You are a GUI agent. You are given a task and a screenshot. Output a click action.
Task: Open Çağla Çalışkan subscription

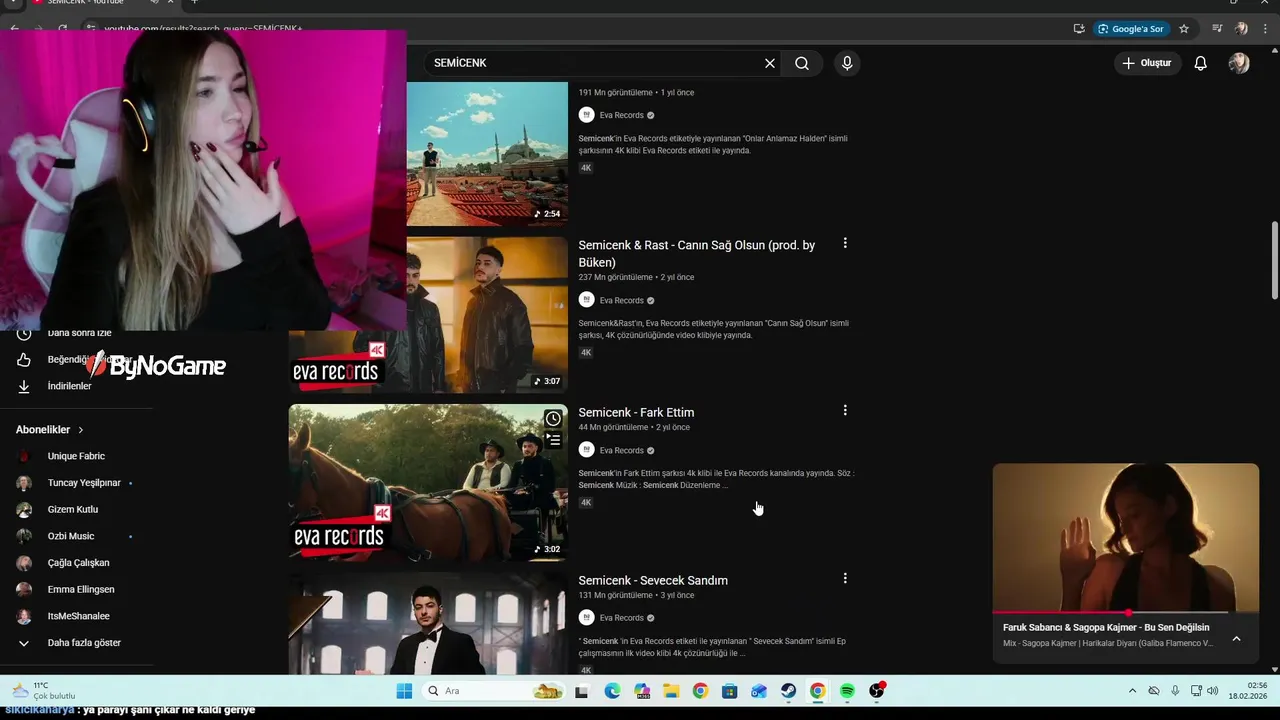(76, 563)
